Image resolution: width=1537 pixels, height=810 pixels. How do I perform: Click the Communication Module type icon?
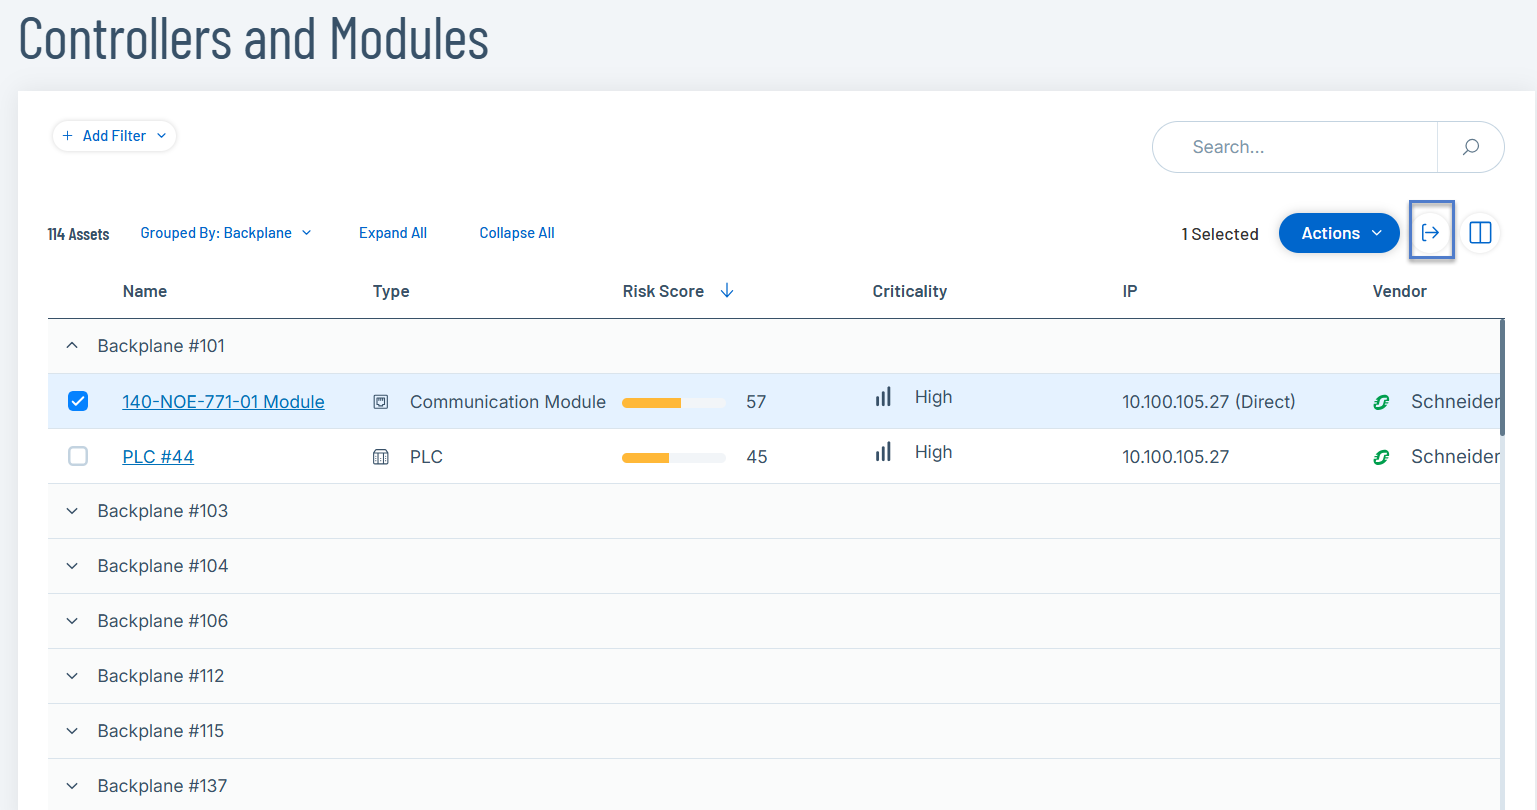(381, 402)
